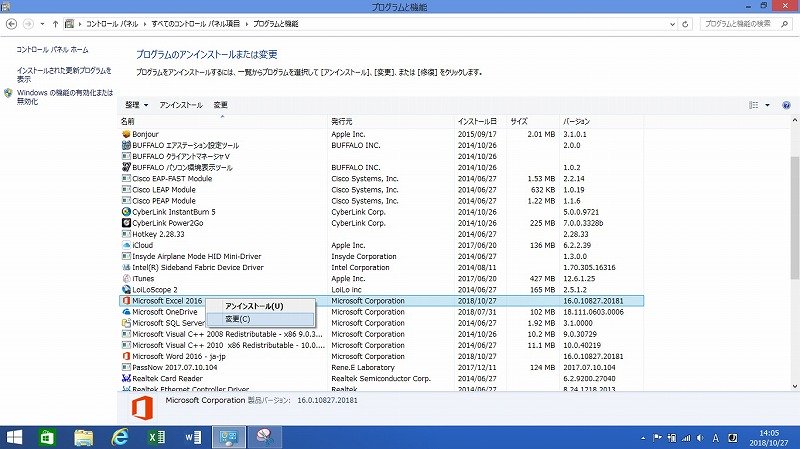Image resolution: width=800 pixels, height=449 pixels.
Task: Sort by the サイズ column header
Action: [x=533, y=121]
